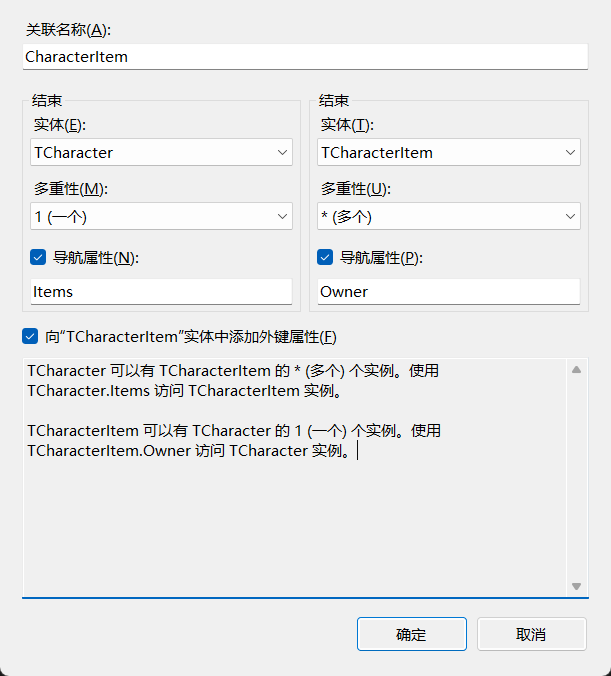The width and height of the screenshot is (611, 676).
Task: Click the Owner navigation property field
Action: (x=448, y=292)
